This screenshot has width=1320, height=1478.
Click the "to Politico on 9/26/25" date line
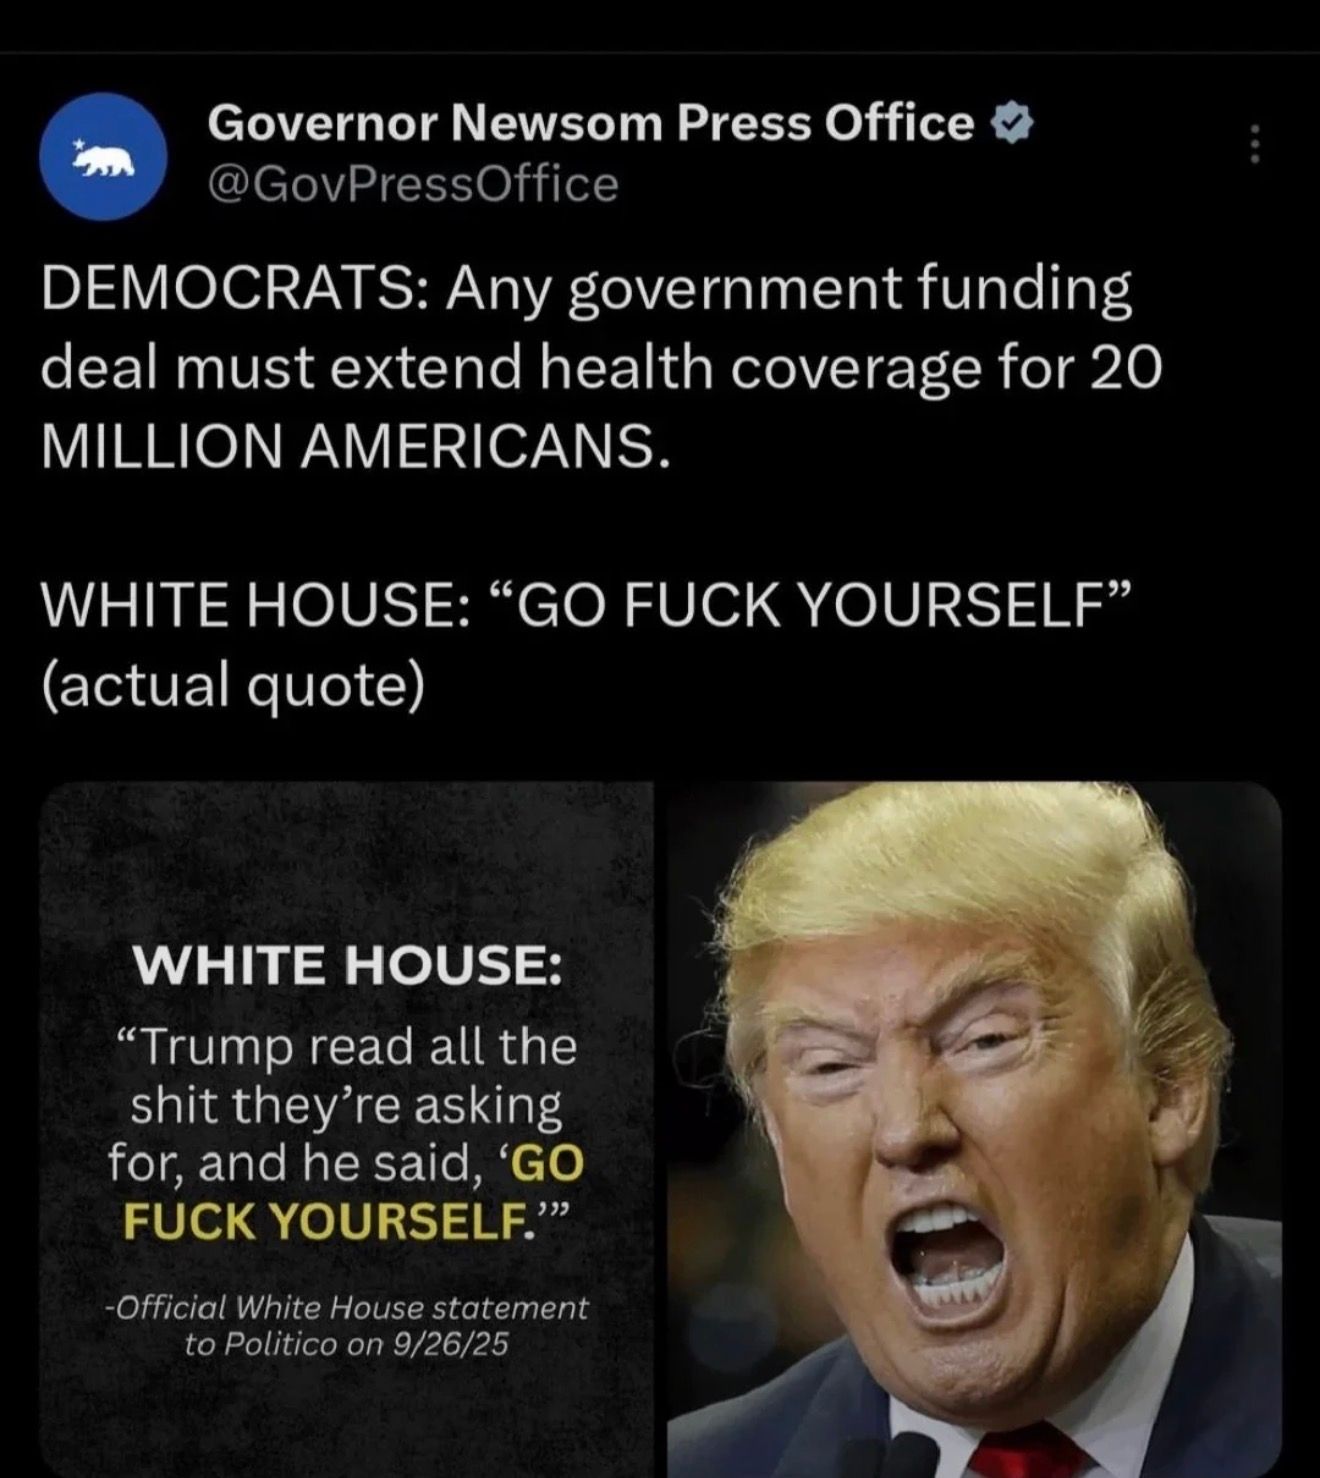click(347, 1345)
